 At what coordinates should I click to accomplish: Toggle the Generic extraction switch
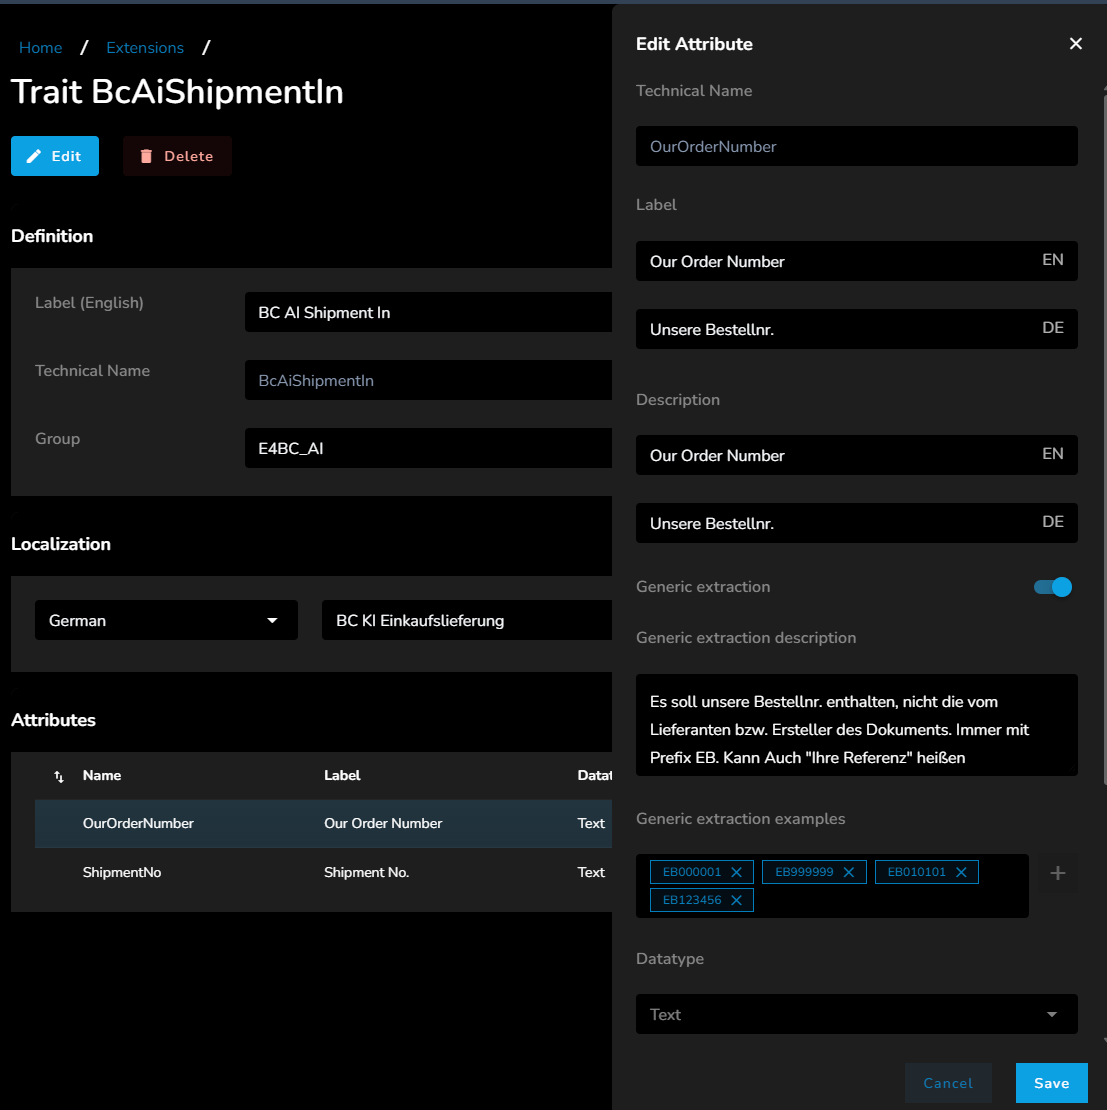coord(1053,587)
